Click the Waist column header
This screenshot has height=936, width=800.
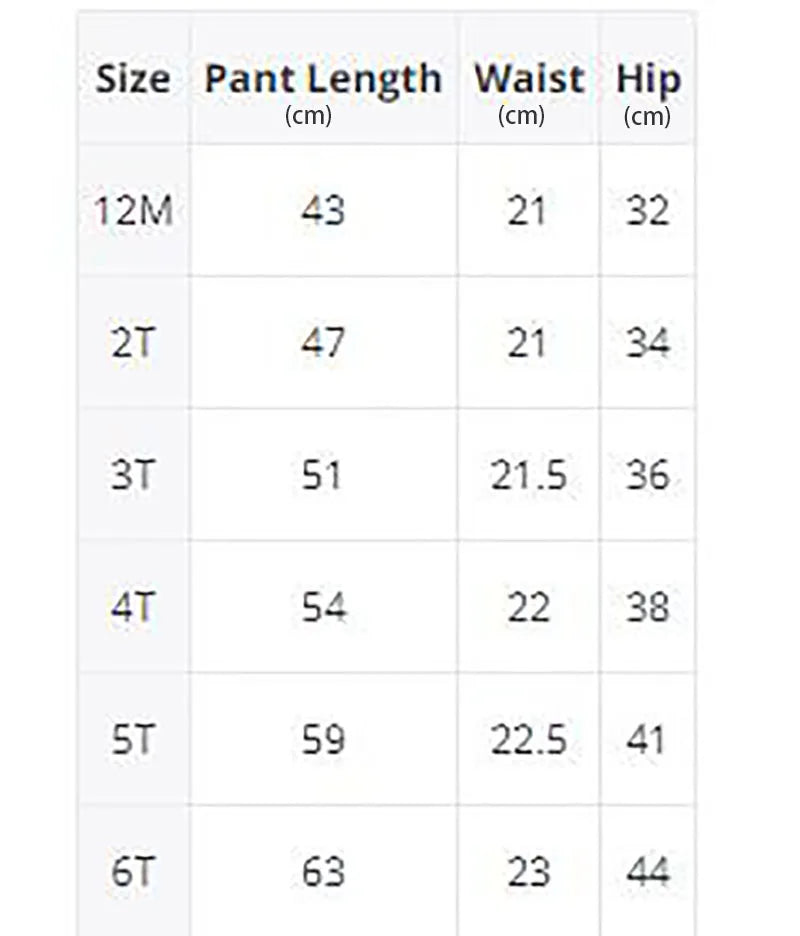(529, 79)
